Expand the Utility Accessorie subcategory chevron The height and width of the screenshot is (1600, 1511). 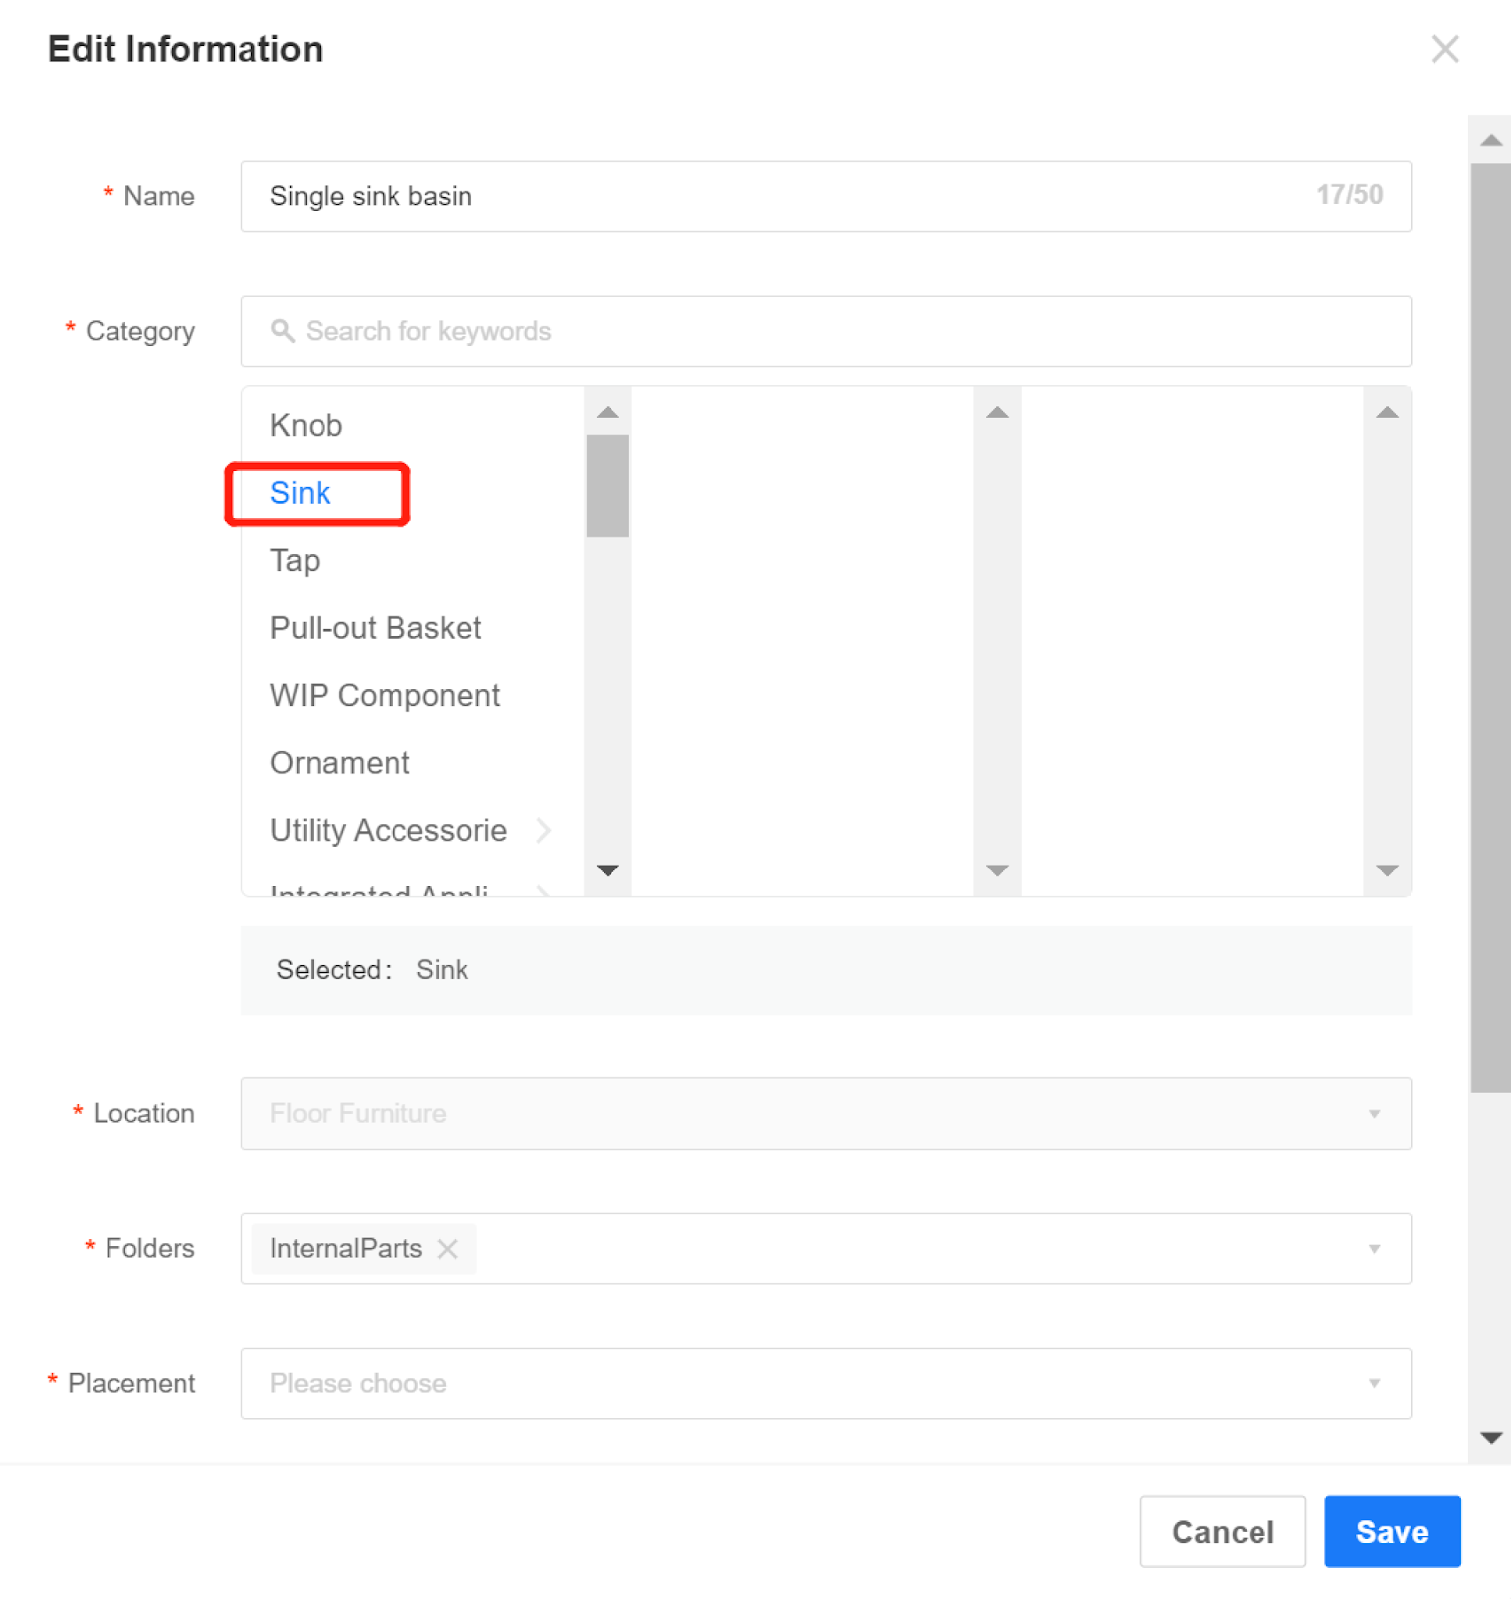tap(544, 830)
